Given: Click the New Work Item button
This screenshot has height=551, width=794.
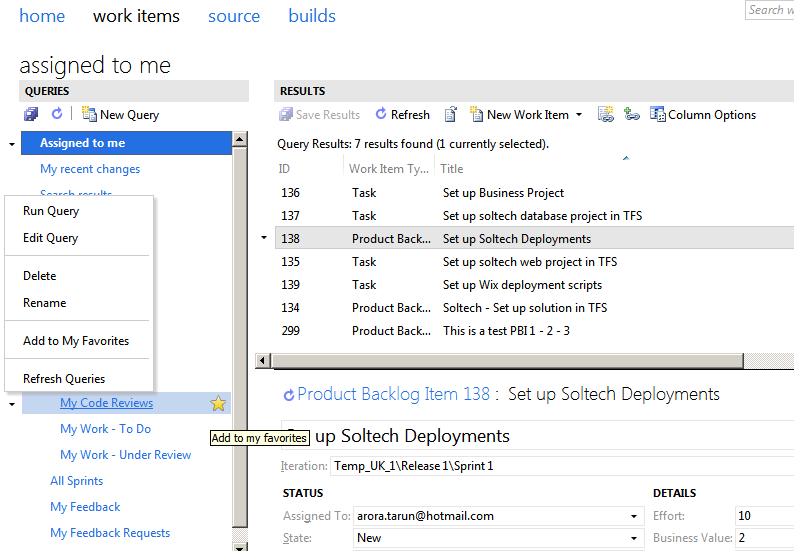Looking at the screenshot, I should click(x=519, y=115).
